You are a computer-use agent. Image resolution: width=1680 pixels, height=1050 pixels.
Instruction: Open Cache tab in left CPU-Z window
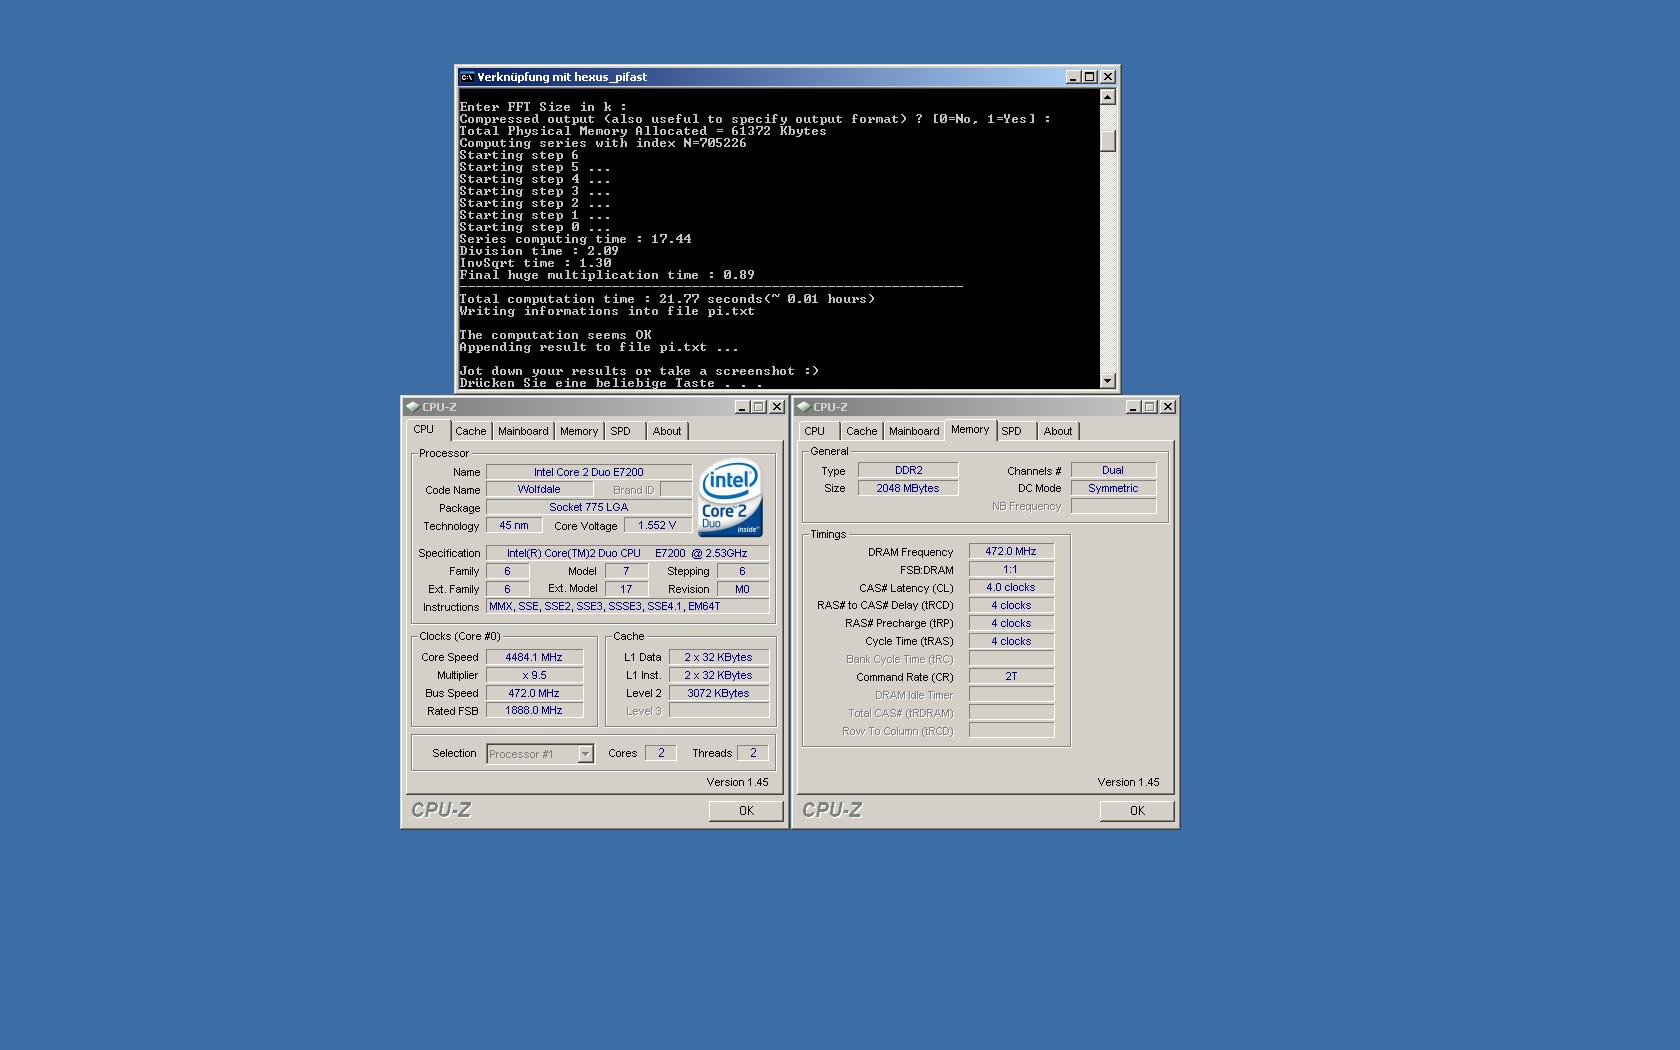point(471,431)
